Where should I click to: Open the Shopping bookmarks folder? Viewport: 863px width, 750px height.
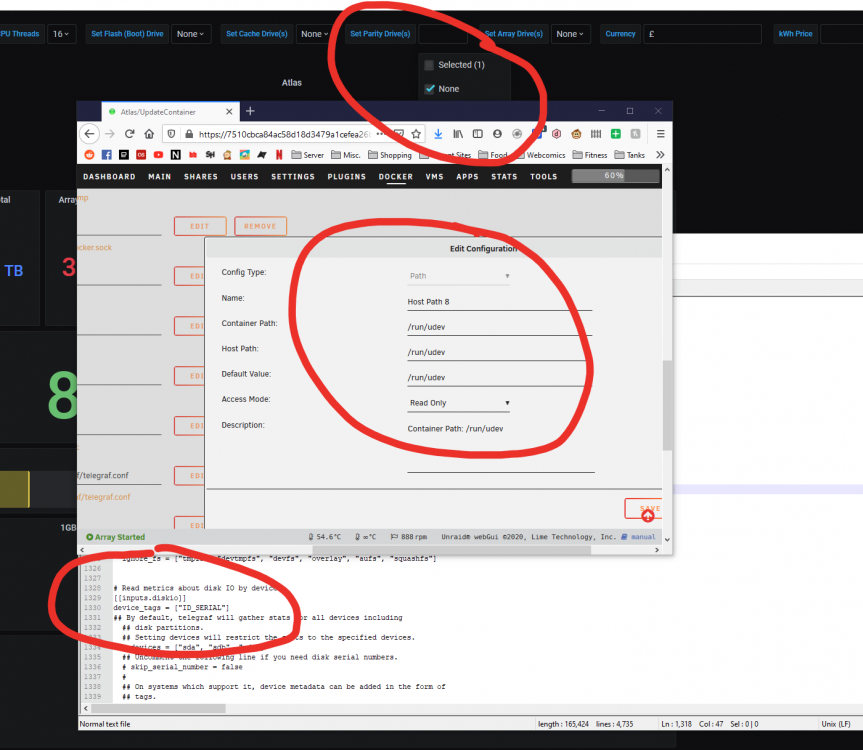[390, 155]
